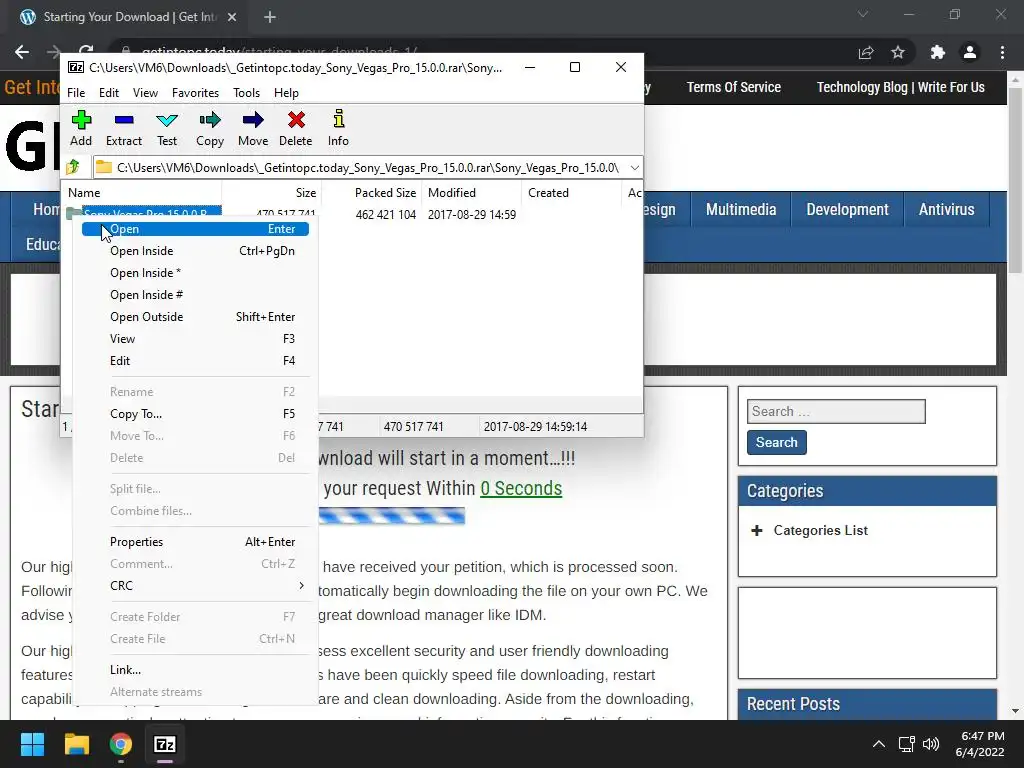Select modified date 2017-08-29 14:59 cell
The height and width of the screenshot is (768, 1024).
coord(472,214)
